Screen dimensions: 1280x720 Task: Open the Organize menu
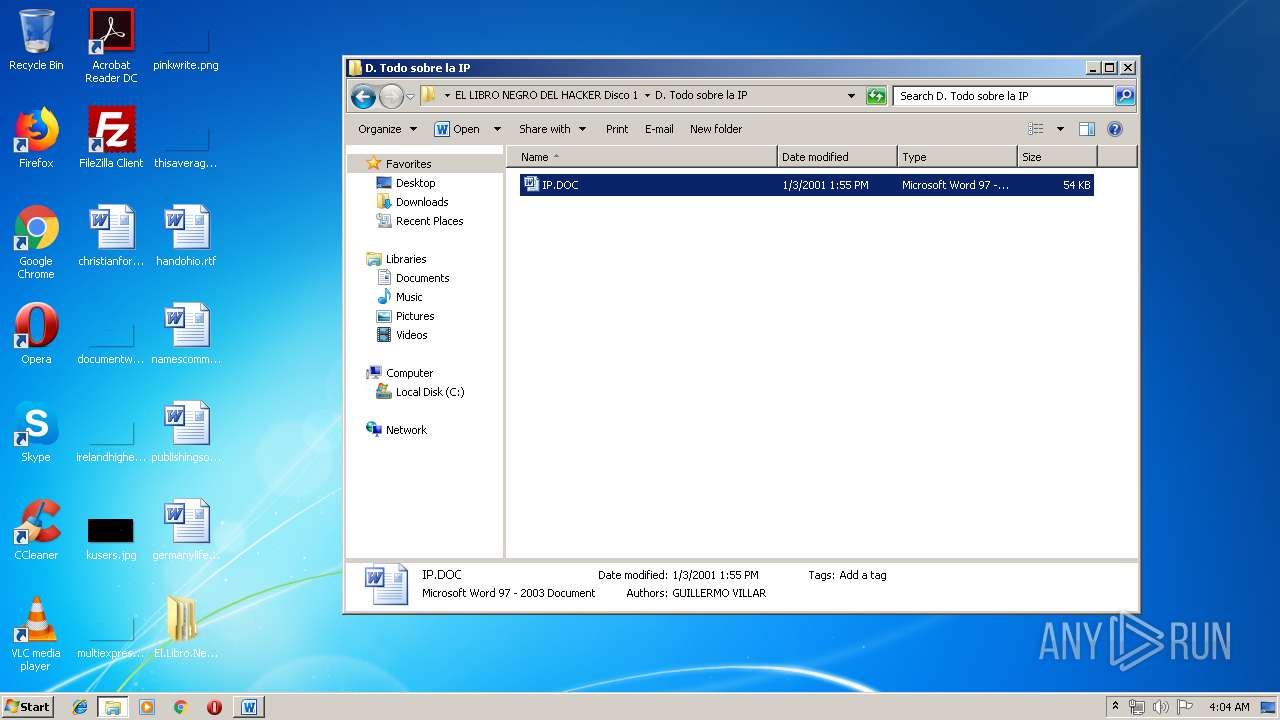pos(387,129)
